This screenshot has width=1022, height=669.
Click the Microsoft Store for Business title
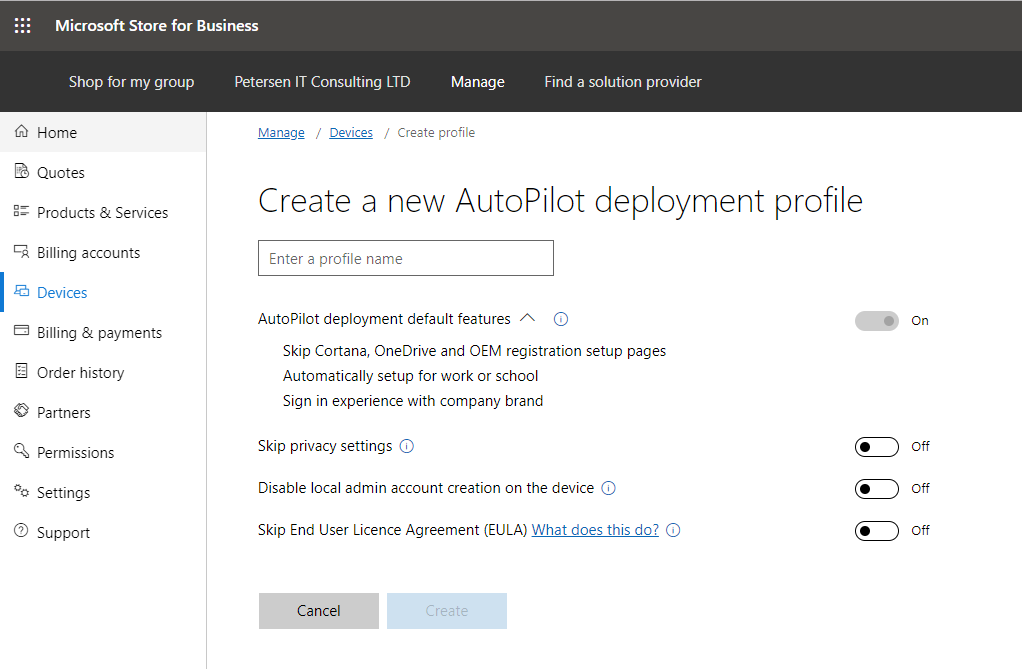[x=156, y=25]
